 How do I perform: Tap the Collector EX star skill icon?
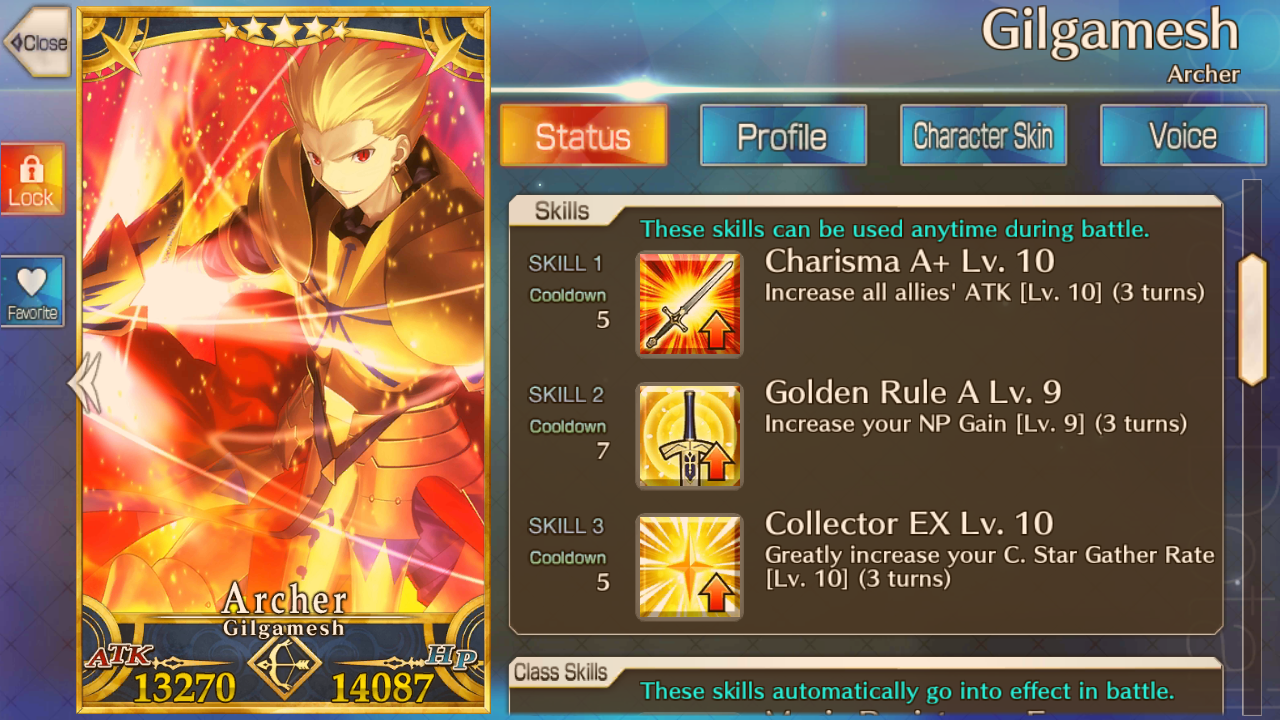(690, 567)
